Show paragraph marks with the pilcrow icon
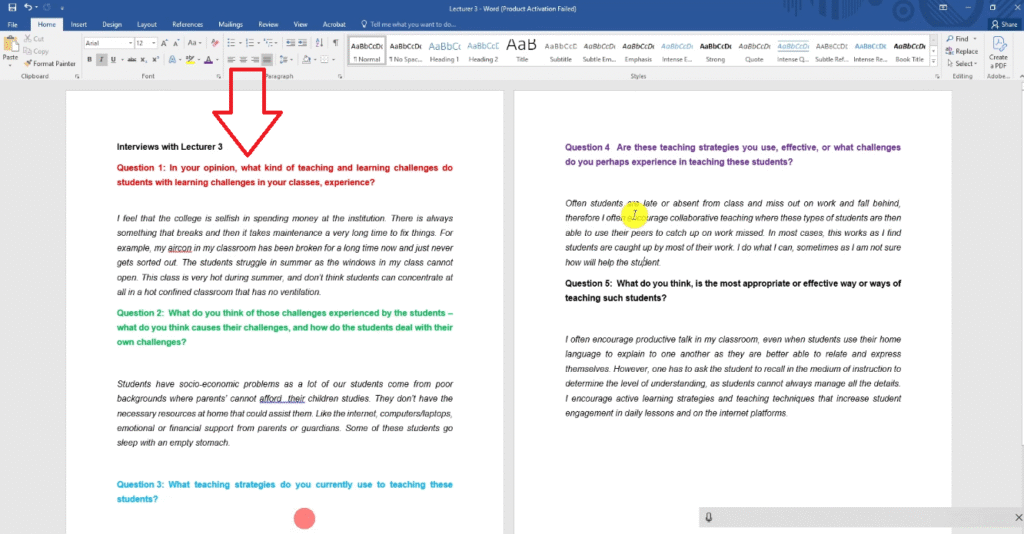The width and height of the screenshot is (1024, 534). point(335,43)
